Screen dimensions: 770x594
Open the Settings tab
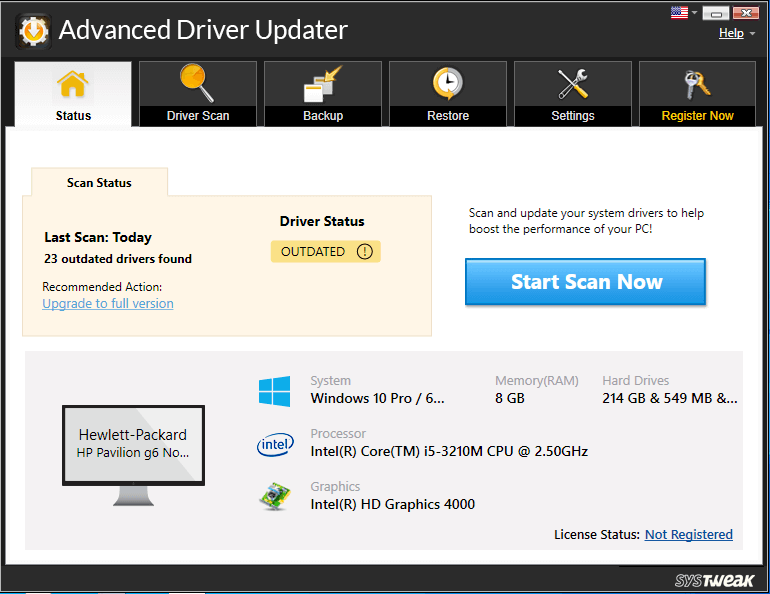point(573,94)
